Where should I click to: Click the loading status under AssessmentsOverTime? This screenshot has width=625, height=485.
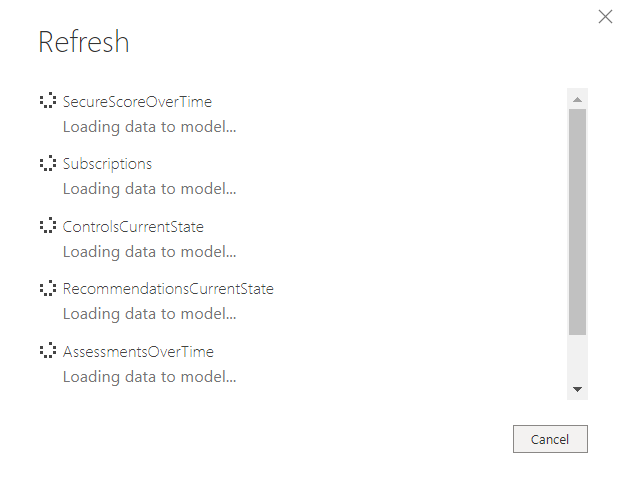(x=149, y=377)
